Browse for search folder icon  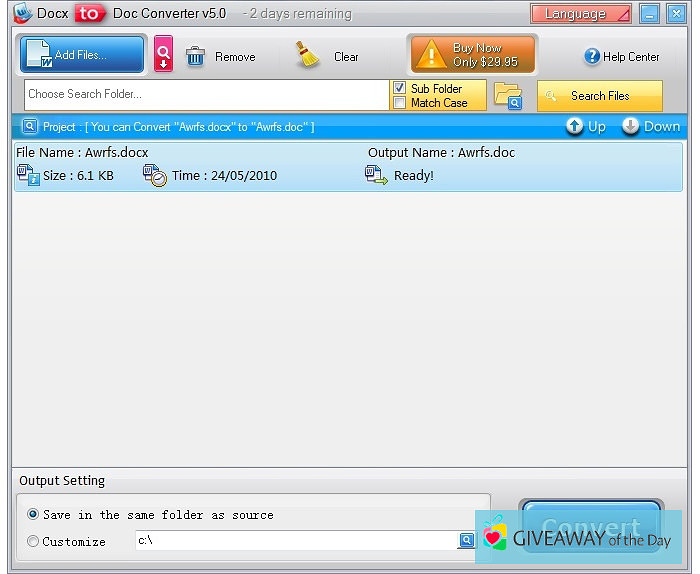tap(509, 96)
